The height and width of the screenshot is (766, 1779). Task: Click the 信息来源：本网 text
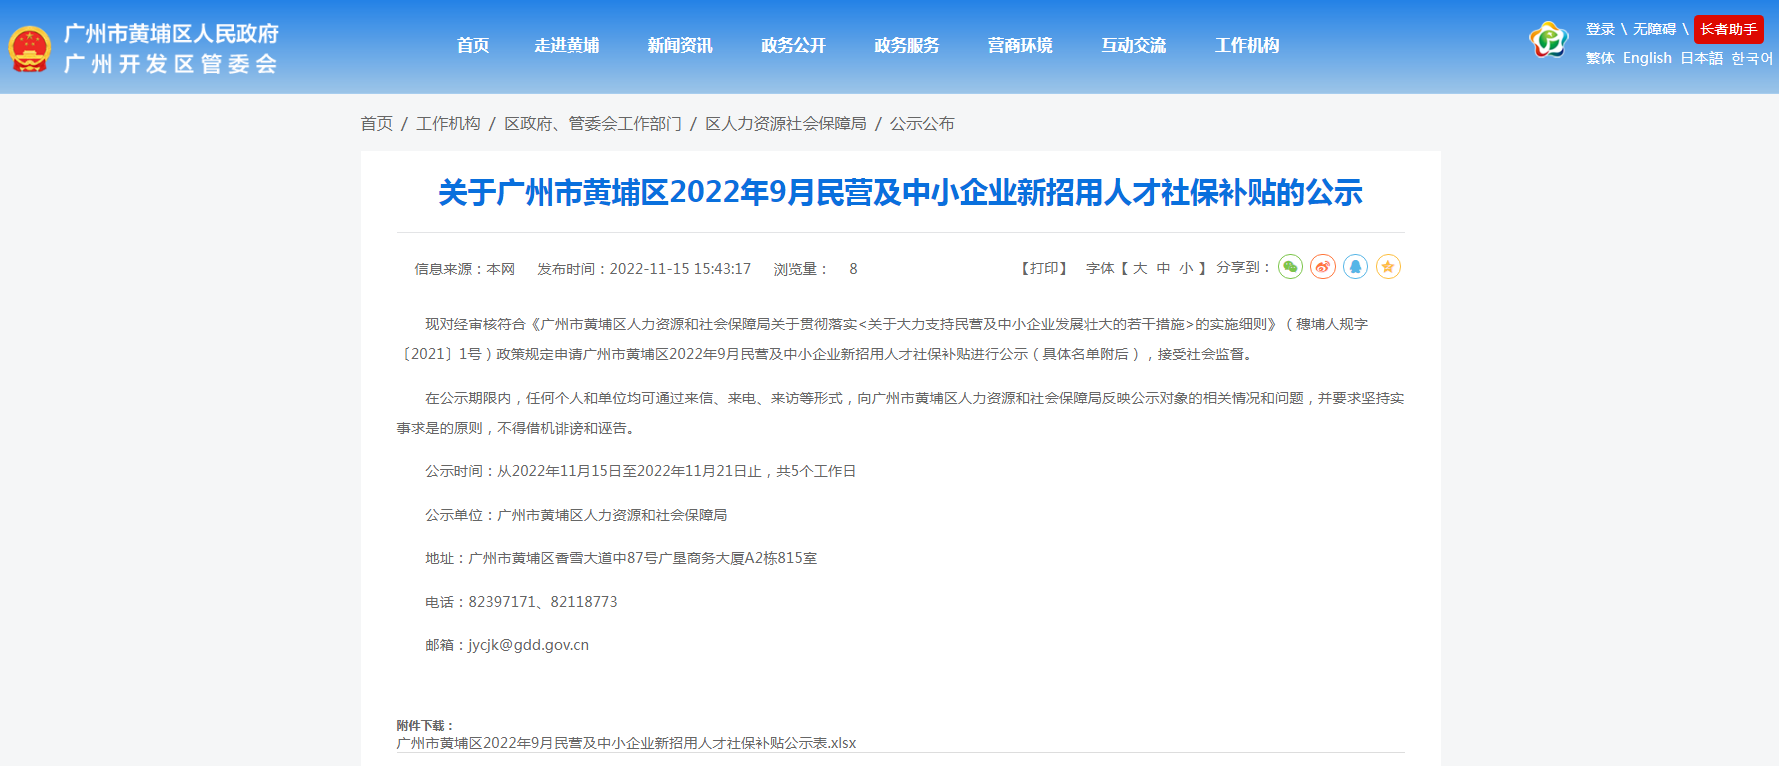point(465,269)
